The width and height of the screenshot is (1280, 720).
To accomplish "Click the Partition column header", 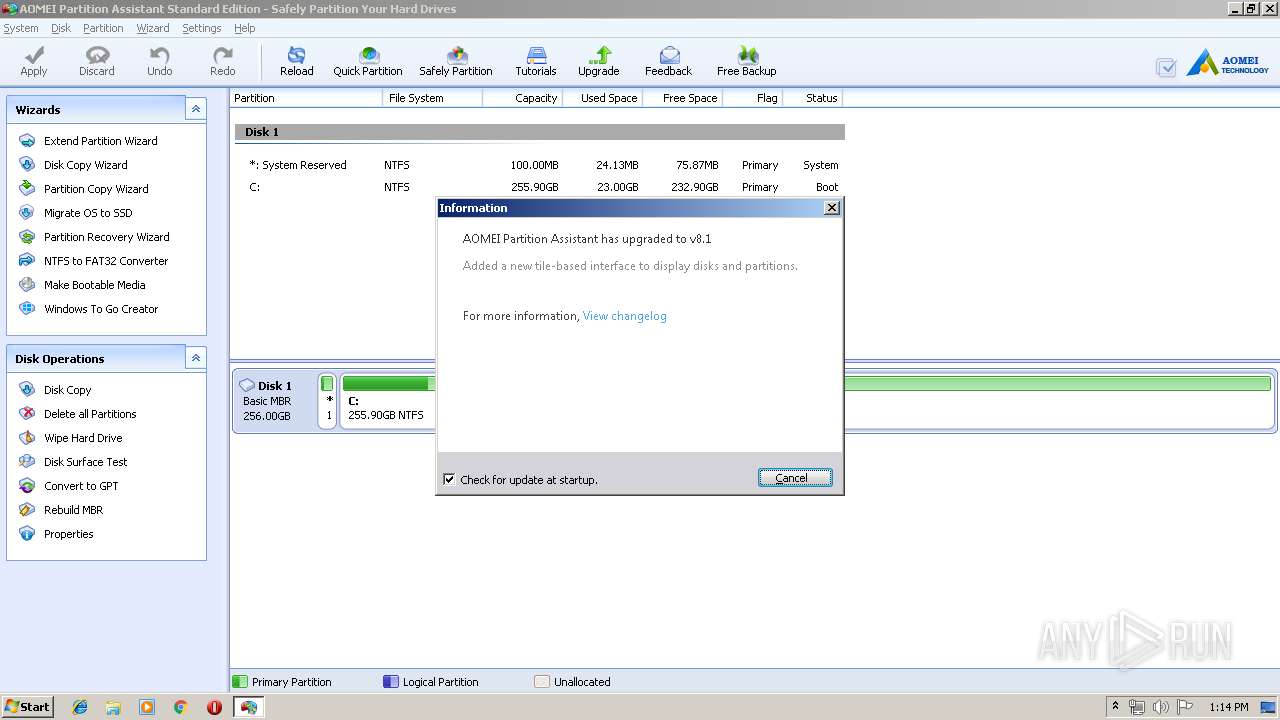I will (x=306, y=98).
